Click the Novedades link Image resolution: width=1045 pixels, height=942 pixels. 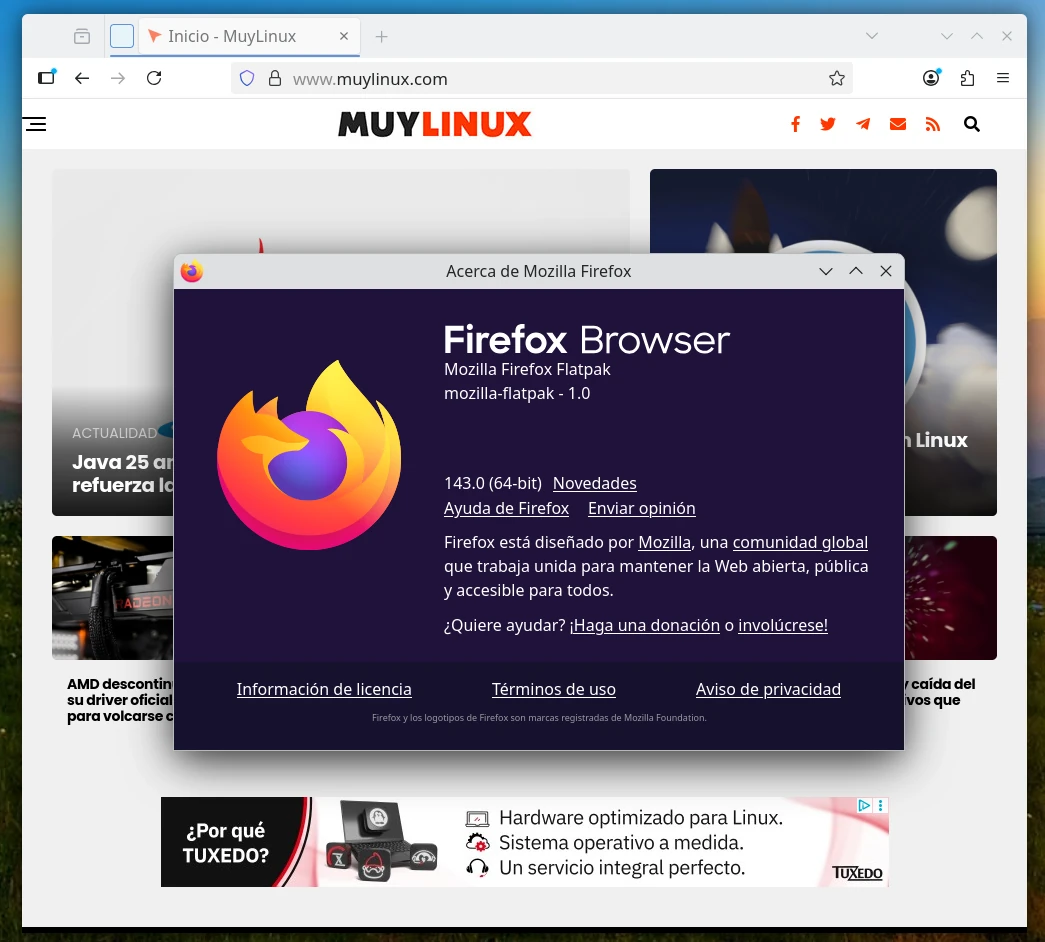coord(594,483)
